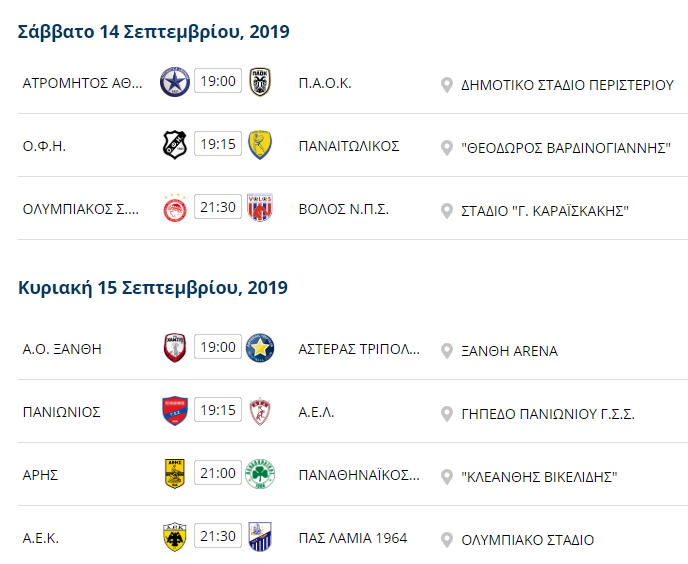Click location pin beside ΟΛΥΜΠΙΑΚΟ ΣΤΑΔΙΟ

pyautogui.click(x=447, y=540)
